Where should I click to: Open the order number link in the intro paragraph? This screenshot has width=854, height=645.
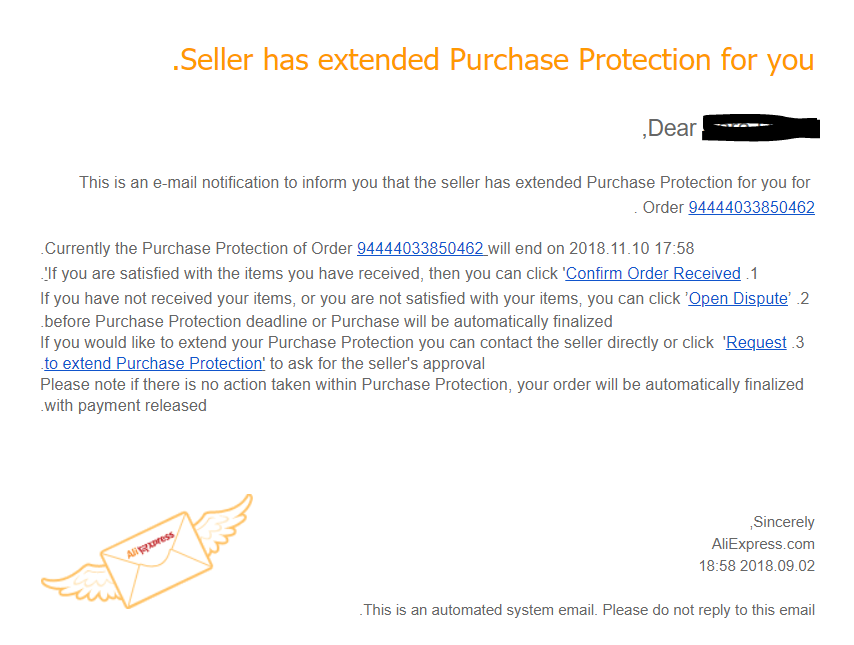pos(751,208)
